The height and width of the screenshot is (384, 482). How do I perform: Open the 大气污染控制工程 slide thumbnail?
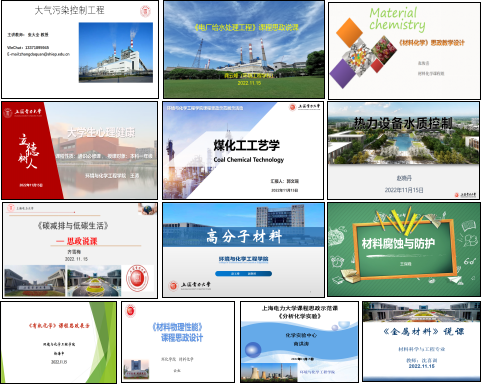80,49
